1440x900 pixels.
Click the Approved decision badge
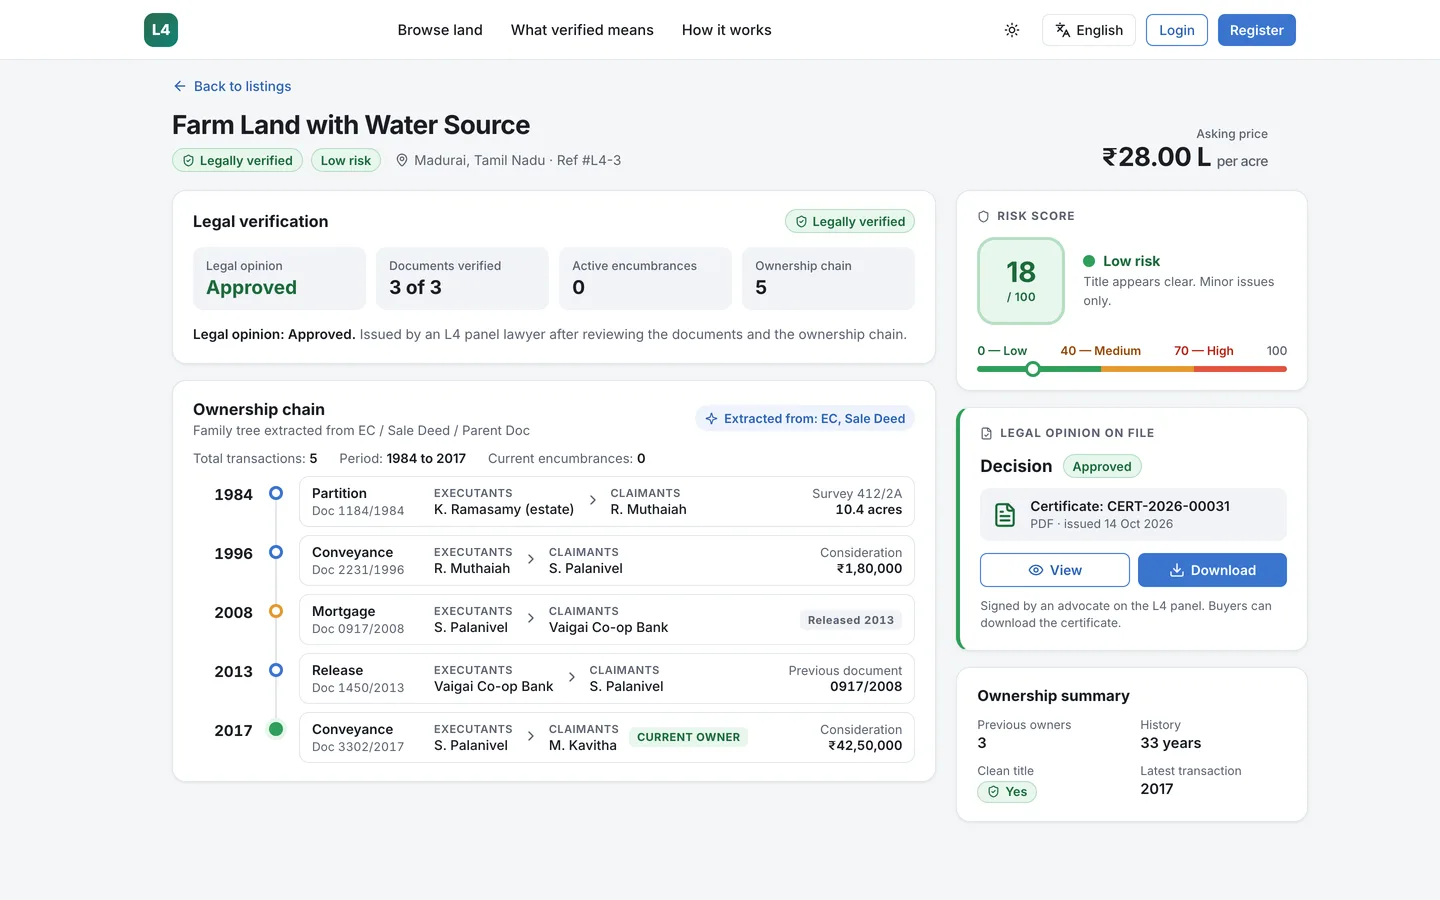click(1102, 466)
